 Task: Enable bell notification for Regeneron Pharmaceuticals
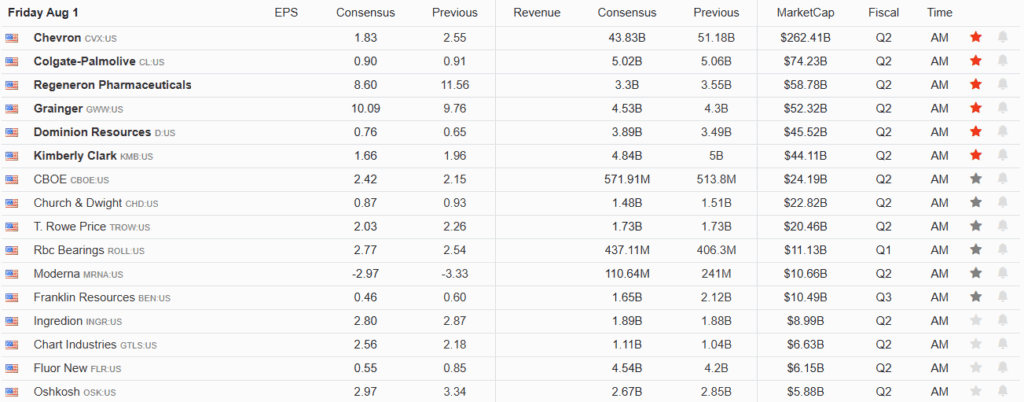1002,85
